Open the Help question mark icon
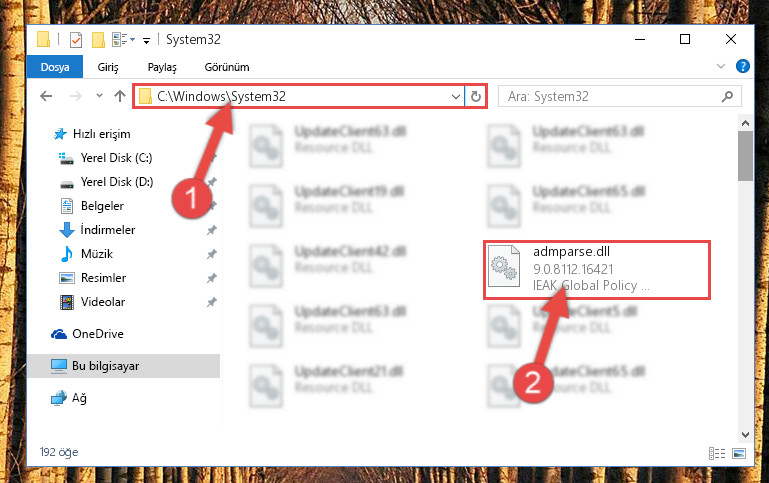769x483 pixels. [x=743, y=66]
